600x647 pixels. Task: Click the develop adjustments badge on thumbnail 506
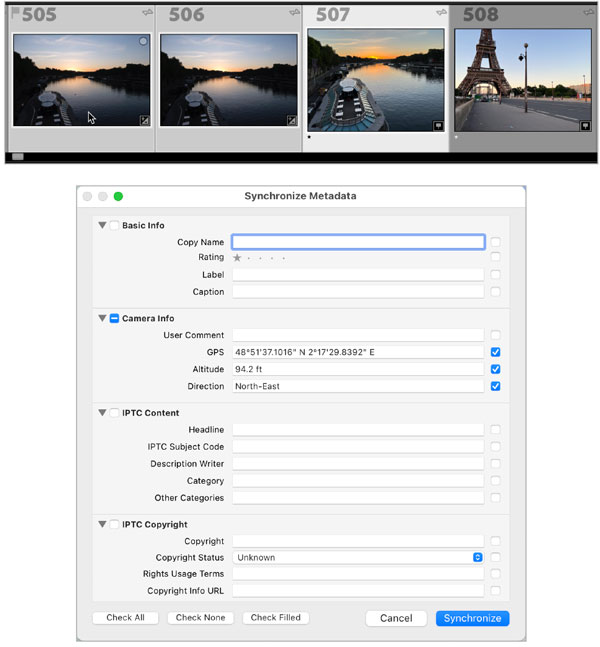[x=291, y=120]
